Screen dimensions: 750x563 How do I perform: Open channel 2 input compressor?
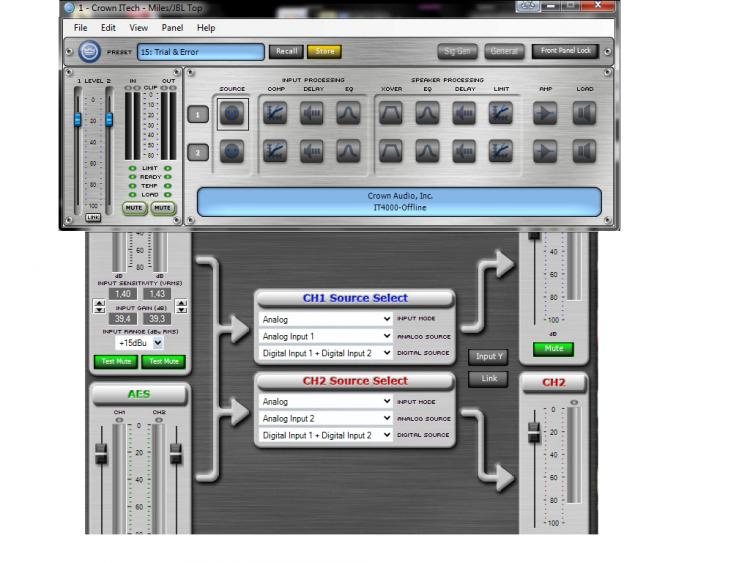point(275,152)
